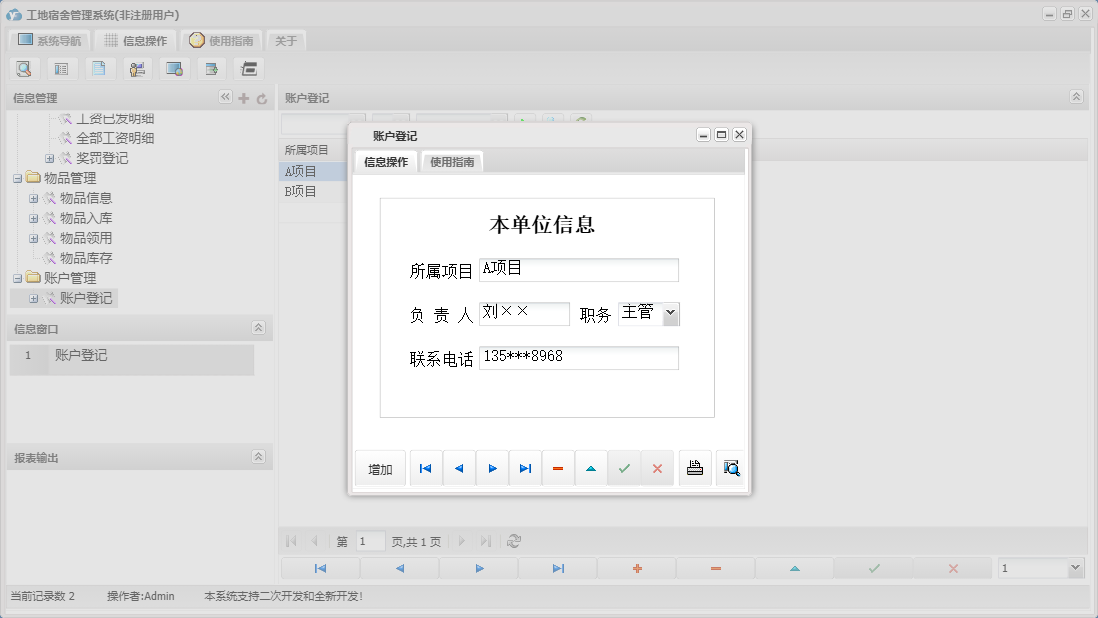The width and height of the screenshot is (1098, 618).
Task: Refresh the 信息管理 panel
Action: (262, 97)
